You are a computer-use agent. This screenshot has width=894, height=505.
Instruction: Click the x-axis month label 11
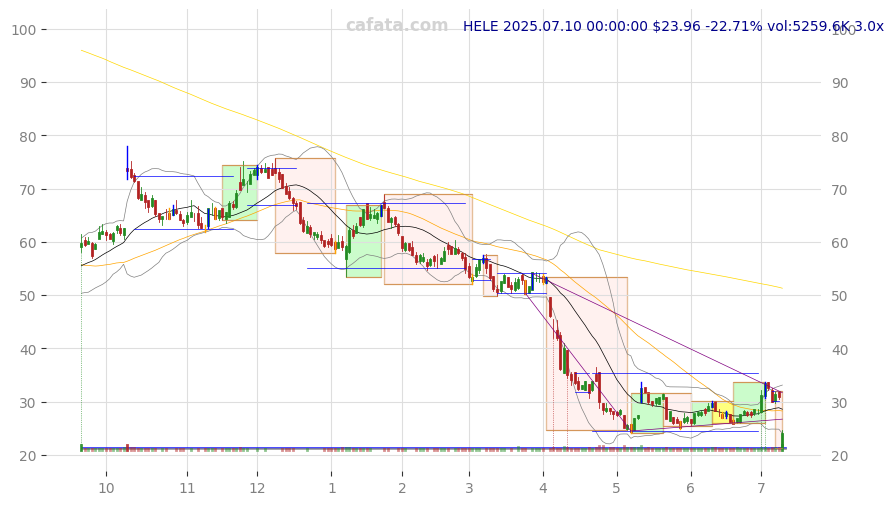pyautogui.click(x=187, y=488)
